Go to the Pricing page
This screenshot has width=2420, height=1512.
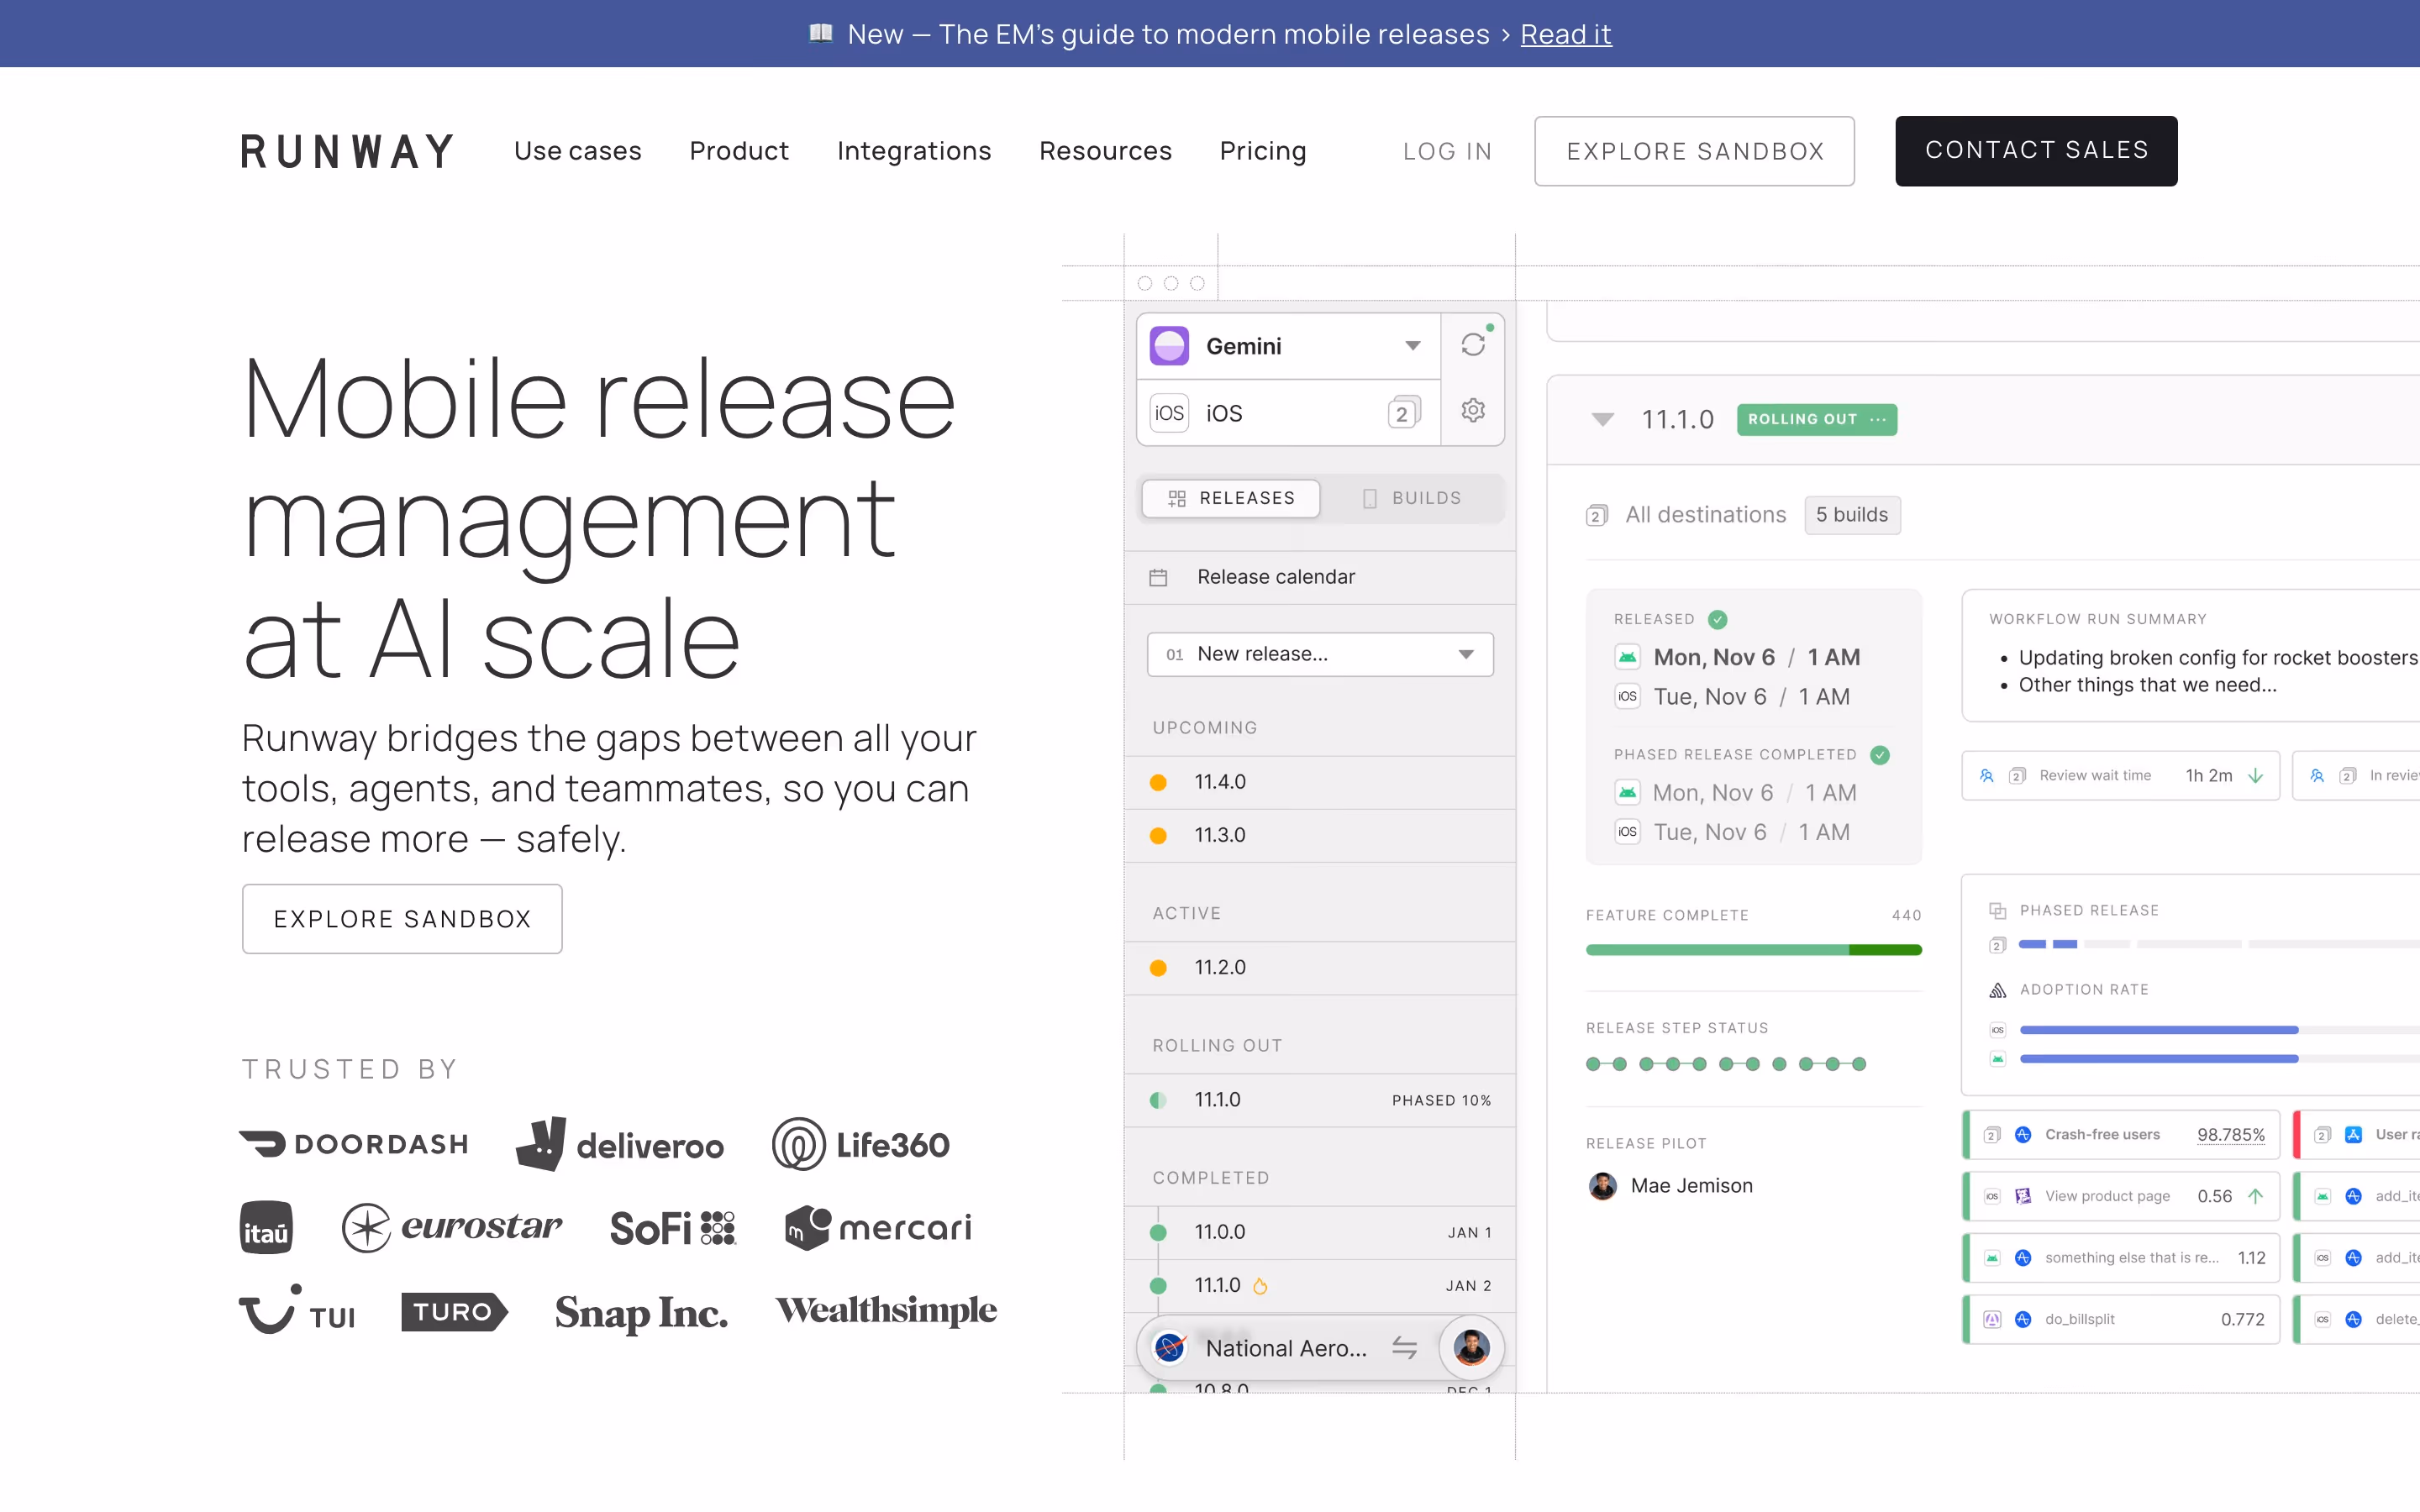click(x=1263, y=151)
